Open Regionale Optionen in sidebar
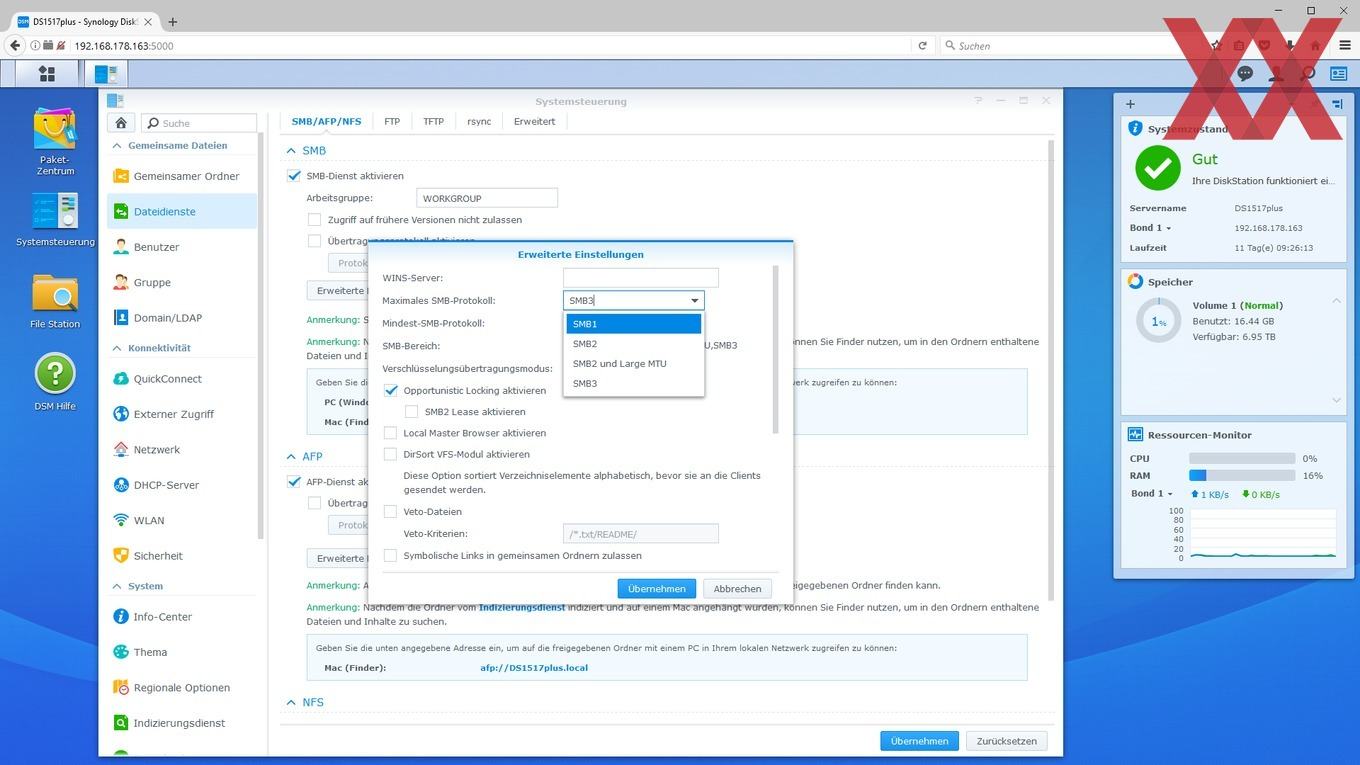The height and width of the screenshot is (765, 1360). pyautogui.click(x=182, y=688)
